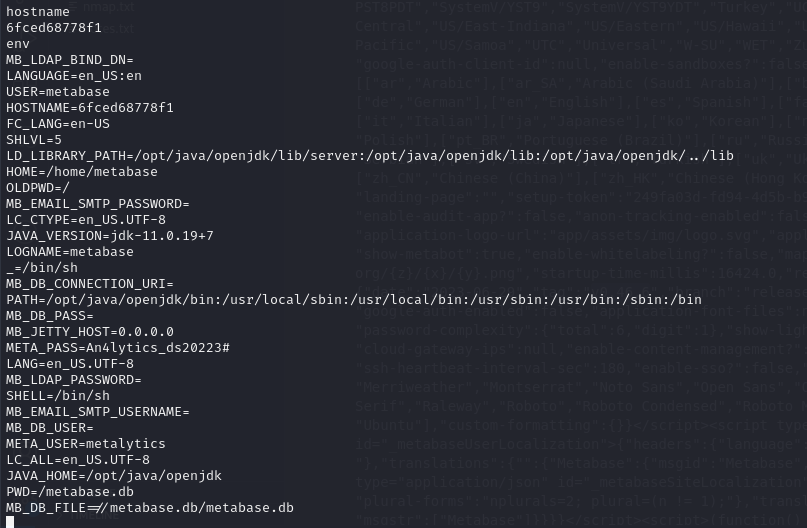Click the HOME=/home/metabase line
807x528 pixels.
coord(82,171)
